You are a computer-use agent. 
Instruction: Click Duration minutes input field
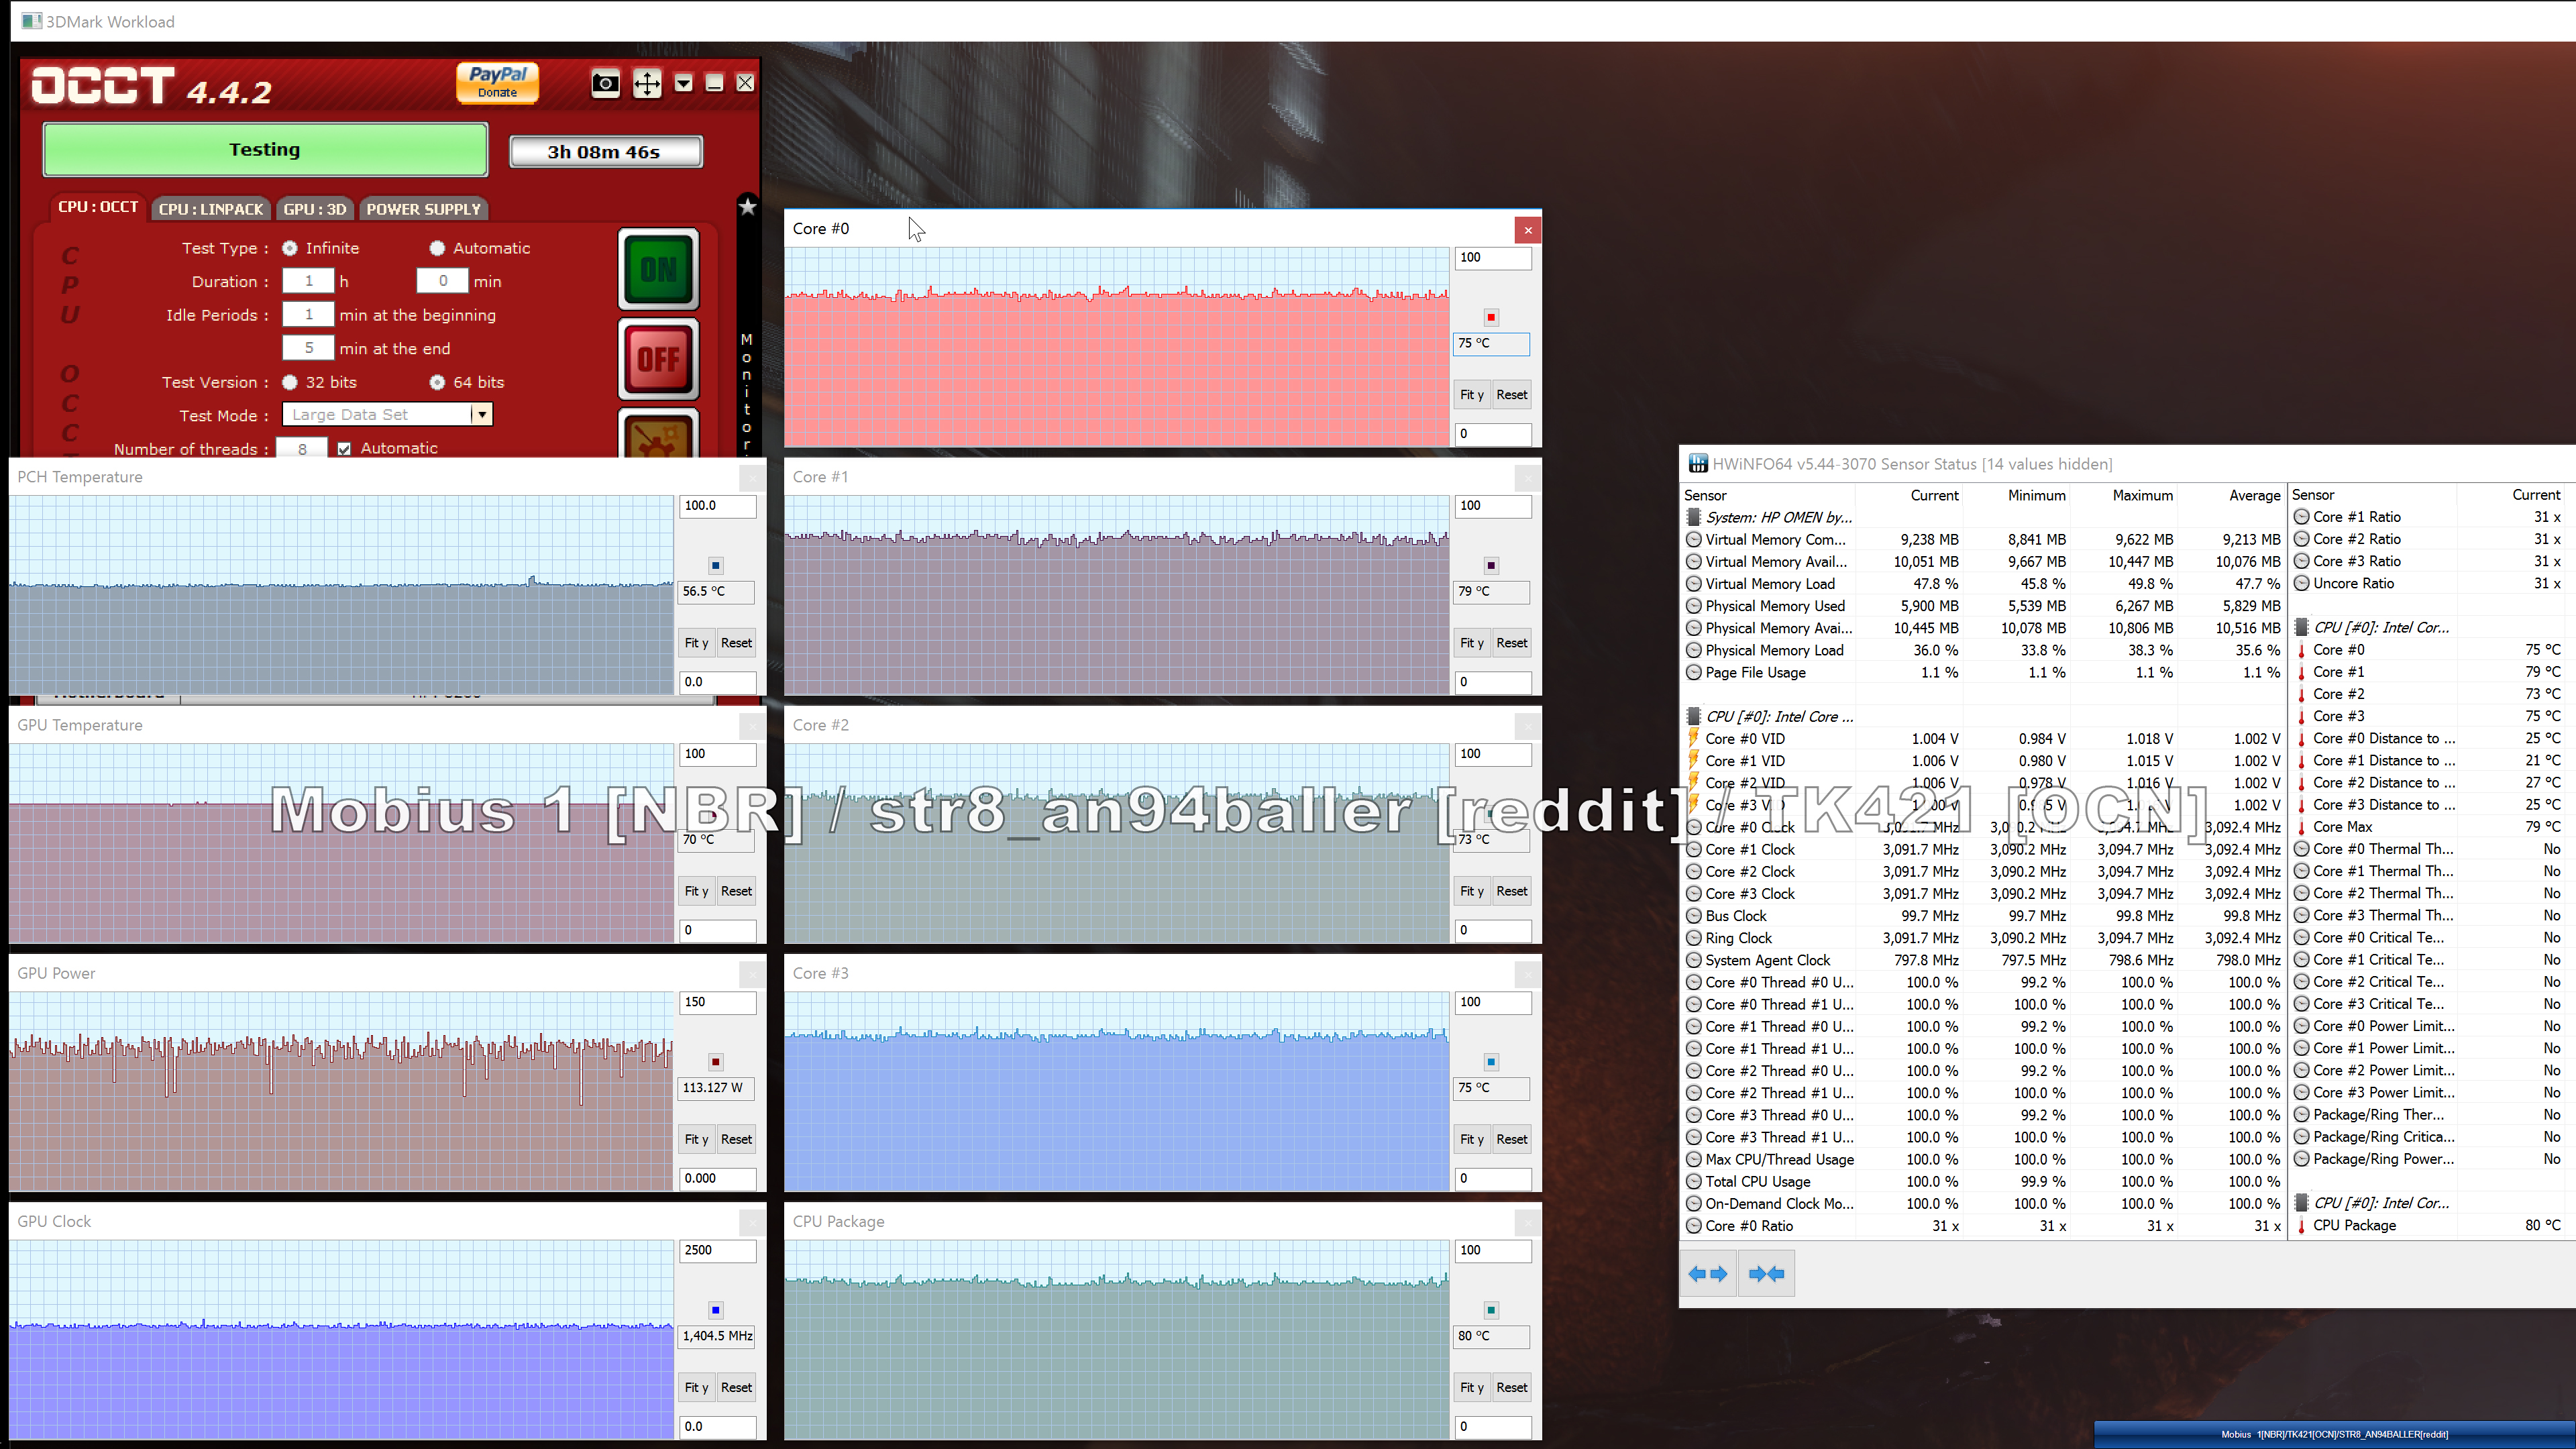point(442,281)
